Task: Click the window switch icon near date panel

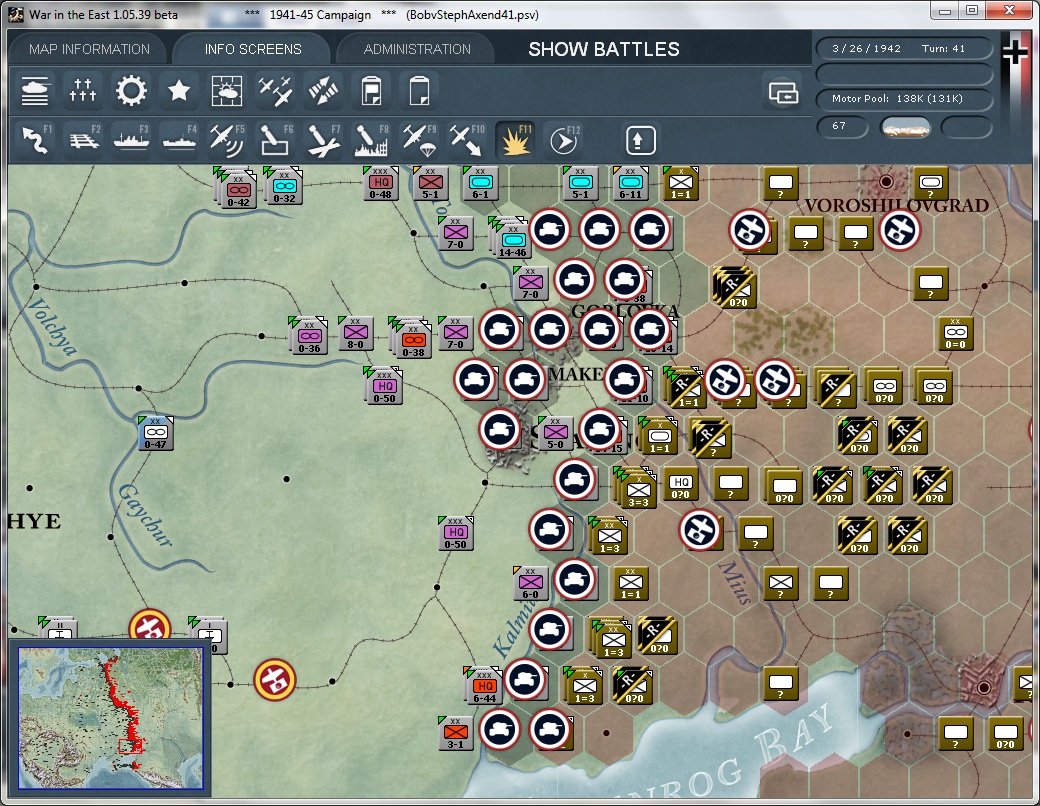Action: pos(783,92)
